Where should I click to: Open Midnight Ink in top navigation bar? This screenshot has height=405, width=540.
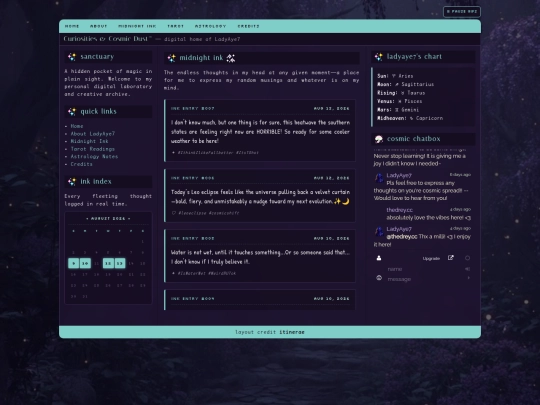click(137, 26)
